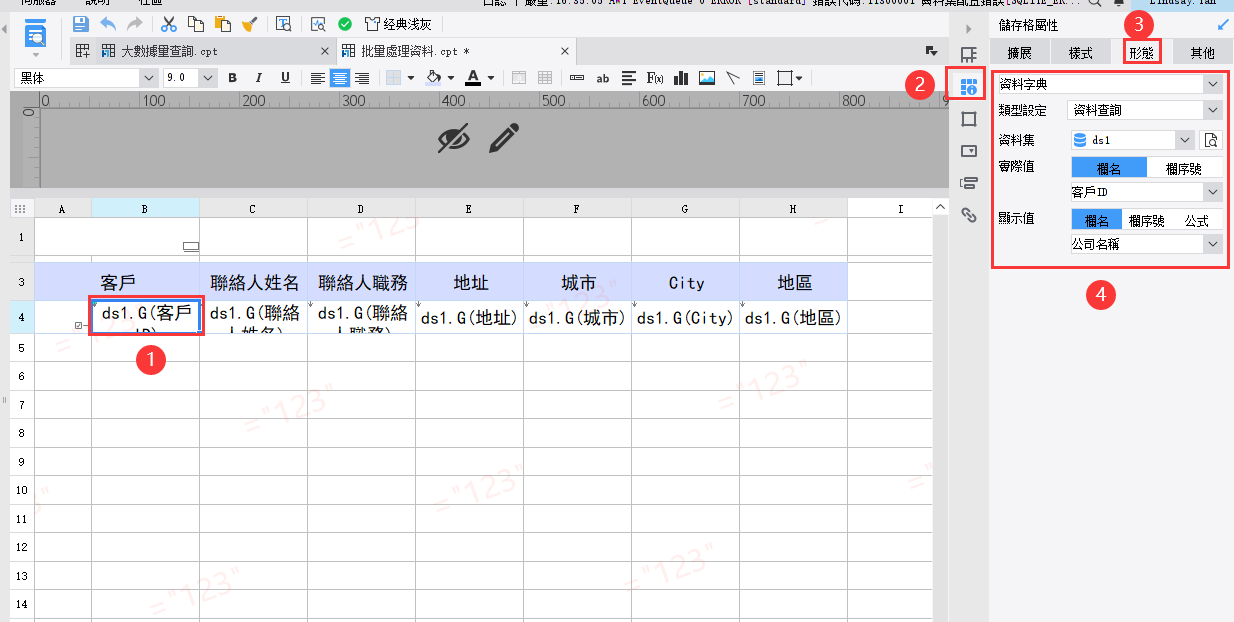
Task: Click the scissors Cut icon
Action: pyautogui.click(x=168, y=23)
